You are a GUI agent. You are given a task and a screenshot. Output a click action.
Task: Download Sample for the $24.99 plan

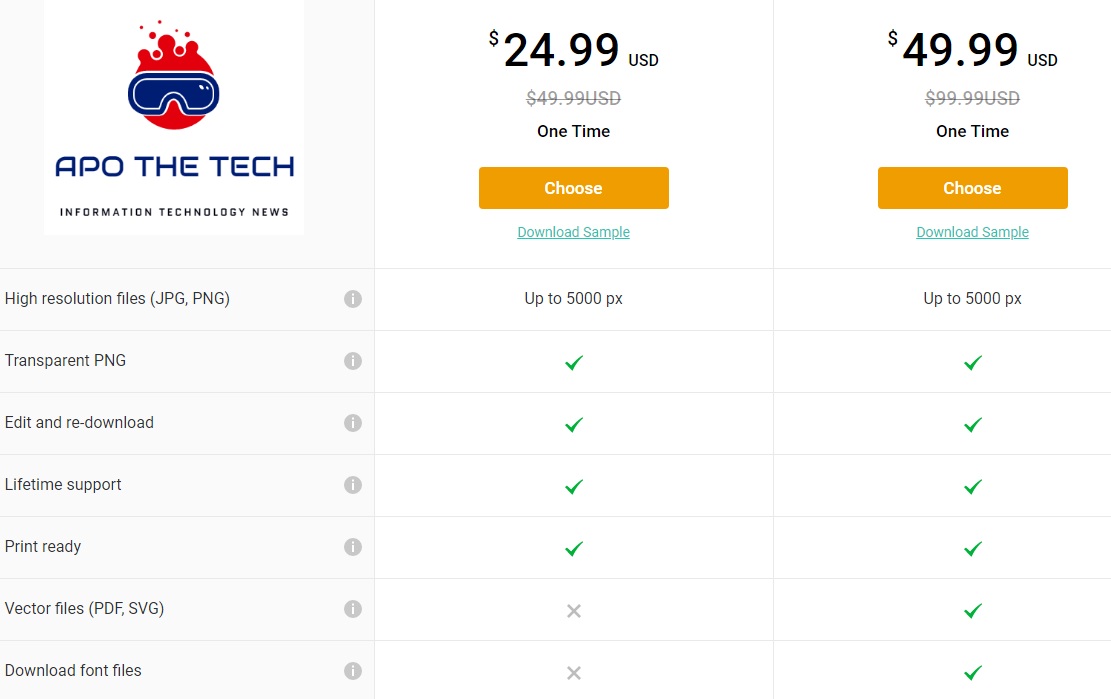click(573, 232)
